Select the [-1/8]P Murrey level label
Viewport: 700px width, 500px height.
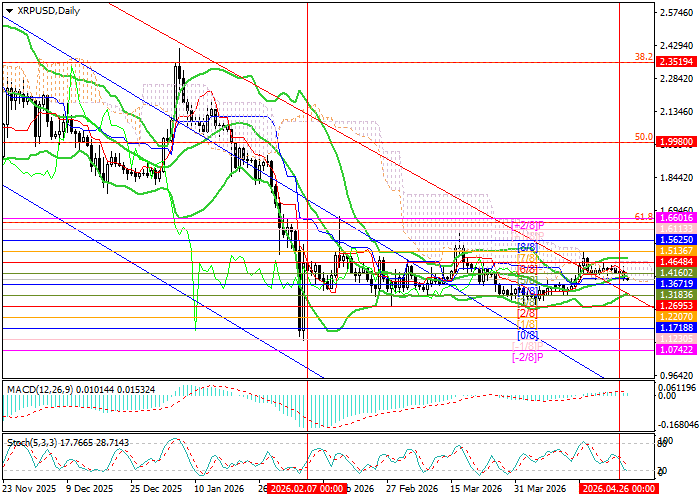coord(528,346)
